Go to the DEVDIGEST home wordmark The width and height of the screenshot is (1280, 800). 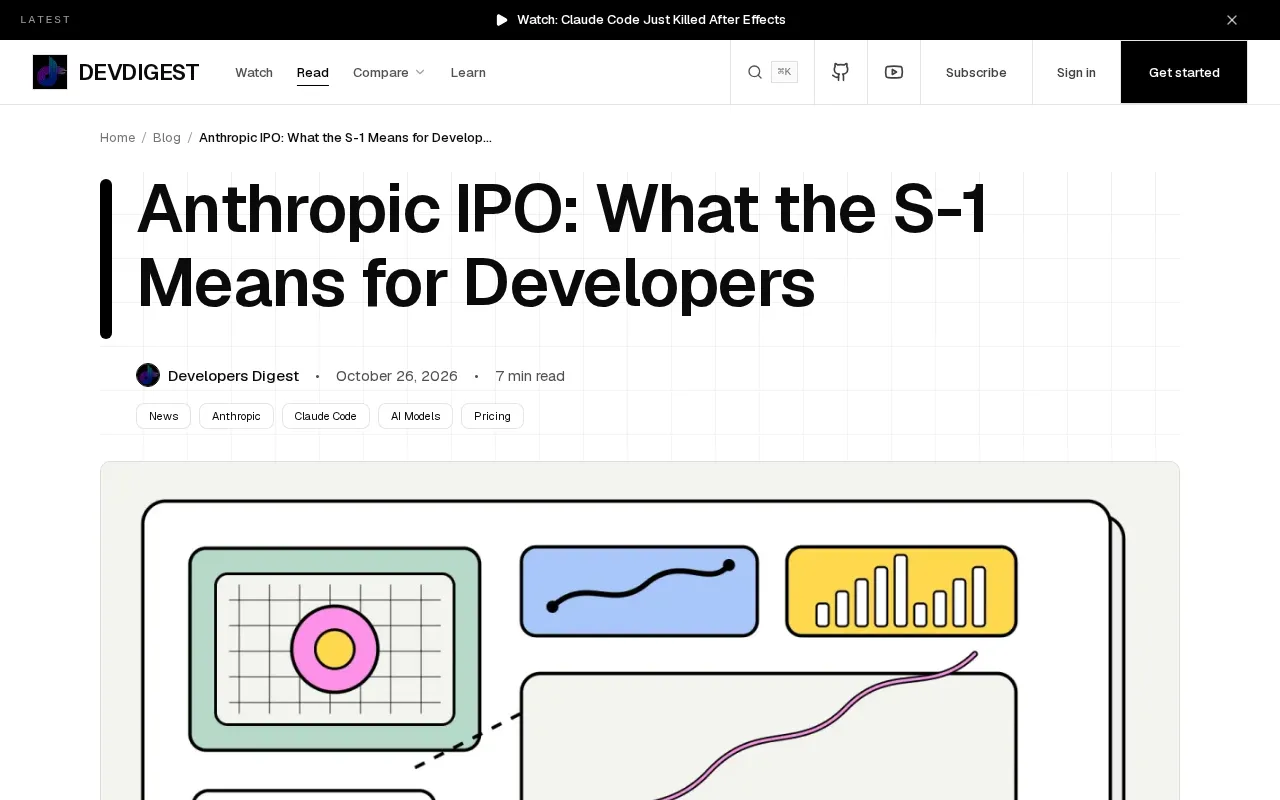point(139,72)
